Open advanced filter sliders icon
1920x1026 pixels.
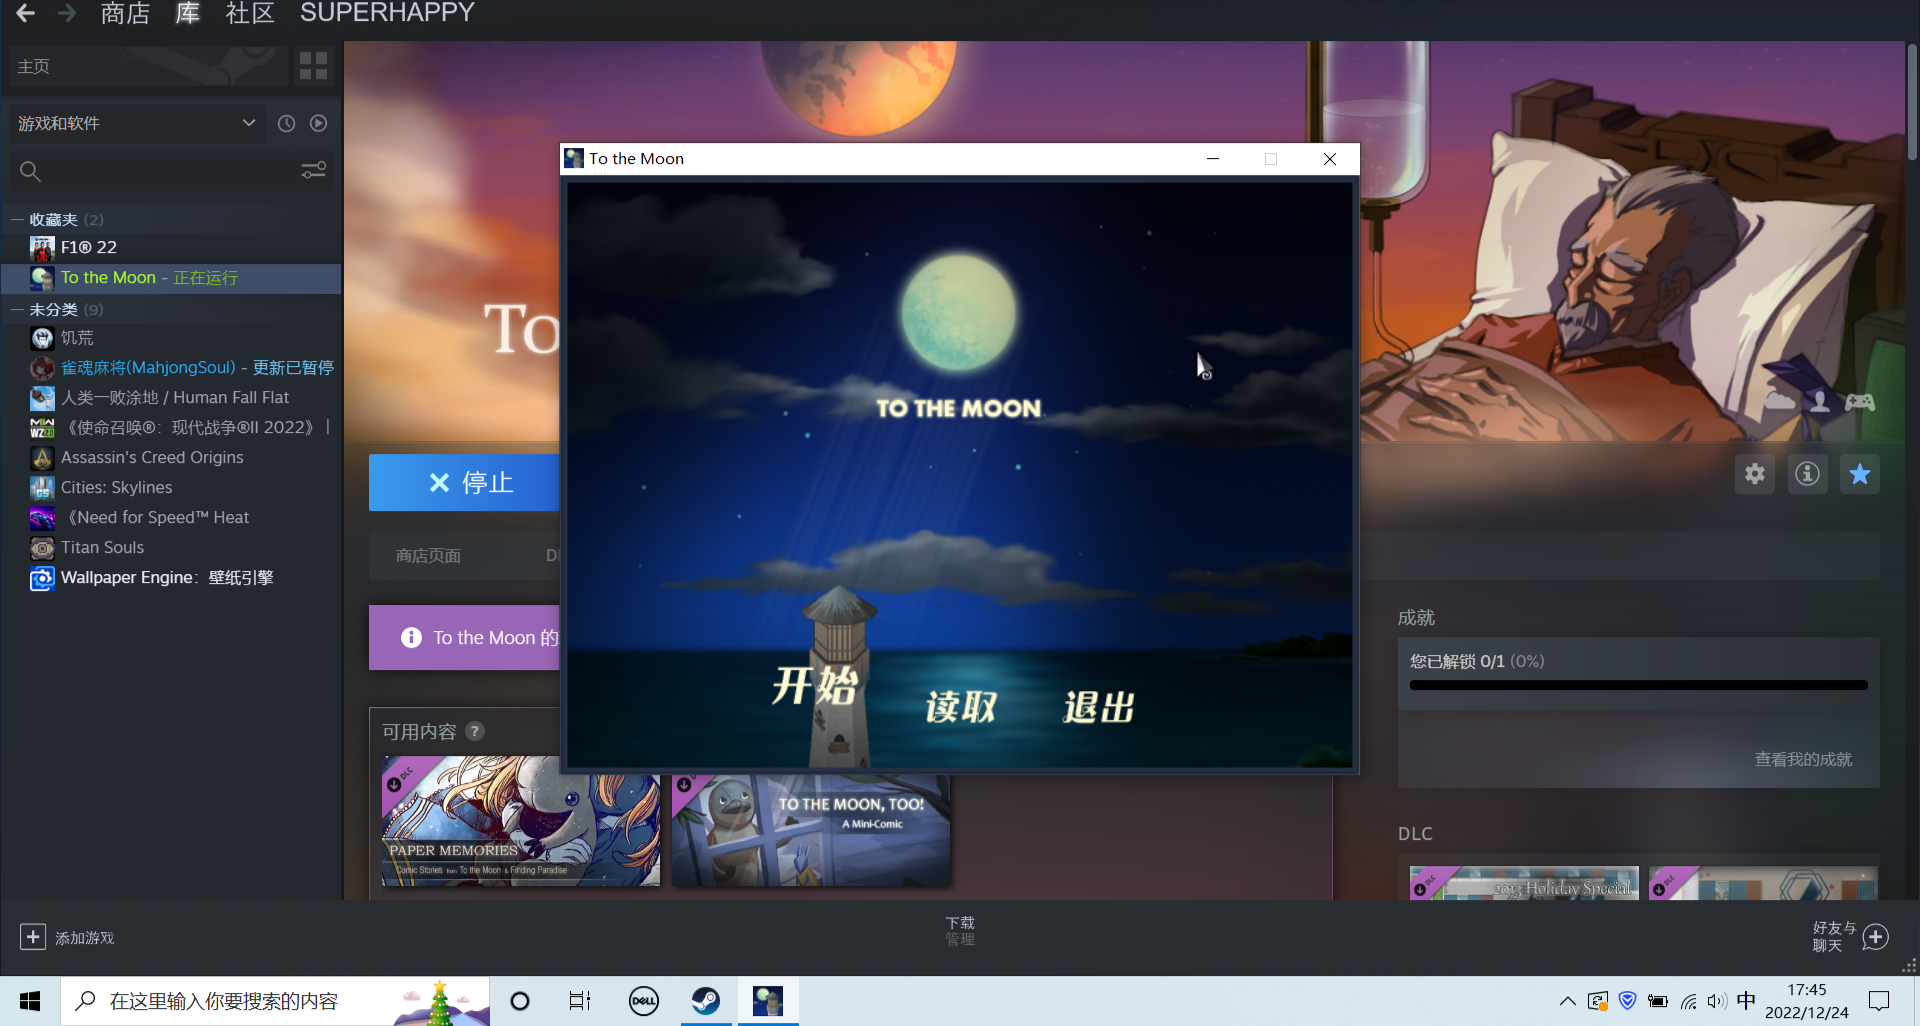(313, 171)
